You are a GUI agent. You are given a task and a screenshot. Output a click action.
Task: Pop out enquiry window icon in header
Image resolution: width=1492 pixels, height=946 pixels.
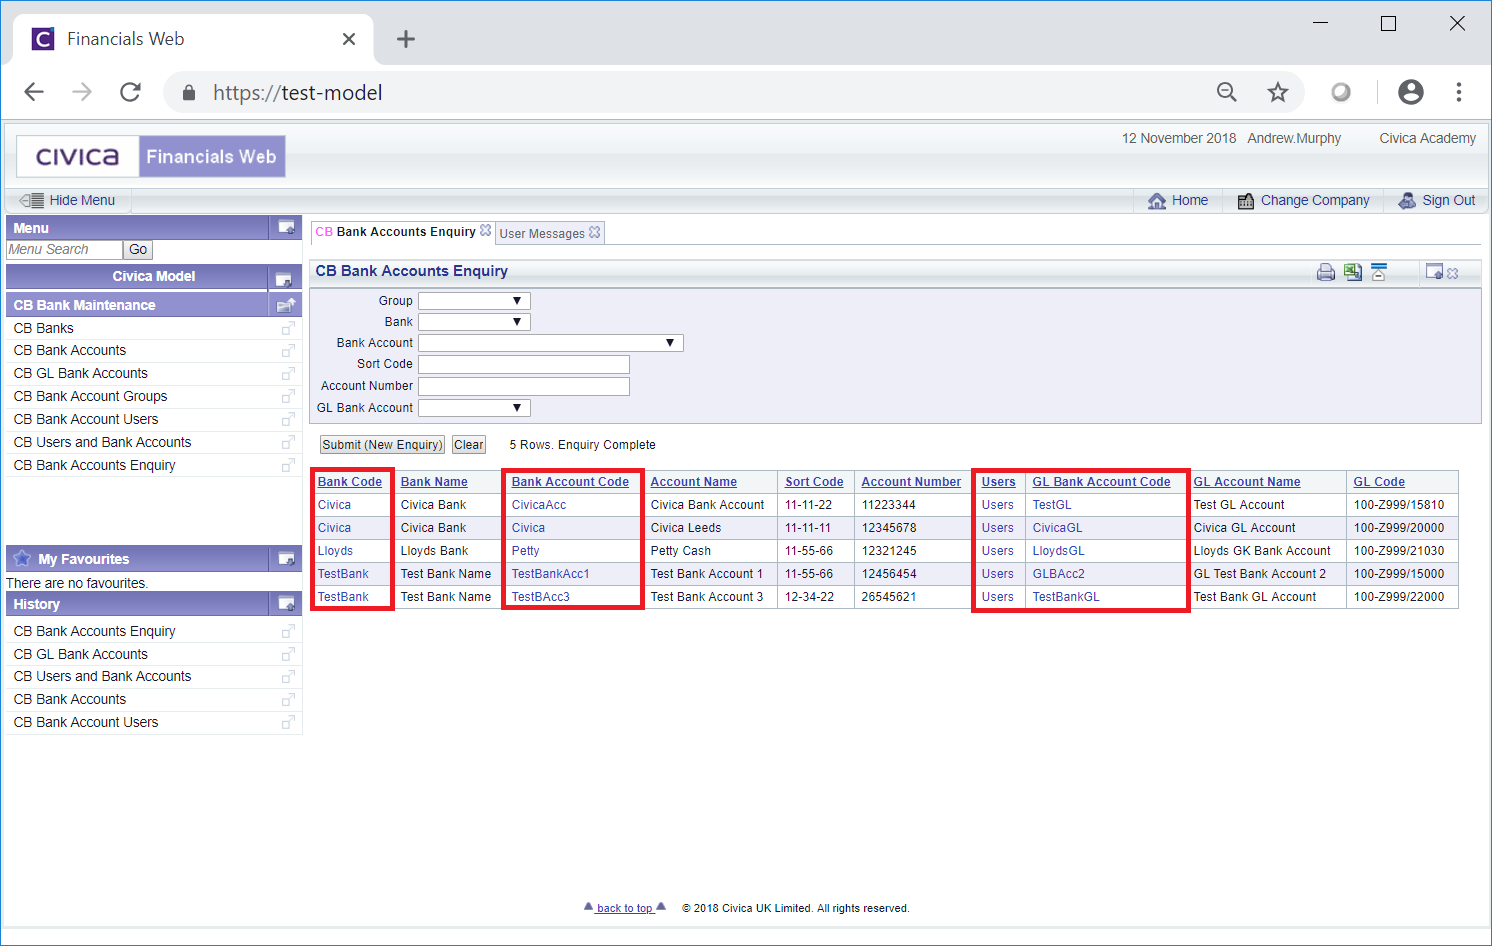point(1434,272)
